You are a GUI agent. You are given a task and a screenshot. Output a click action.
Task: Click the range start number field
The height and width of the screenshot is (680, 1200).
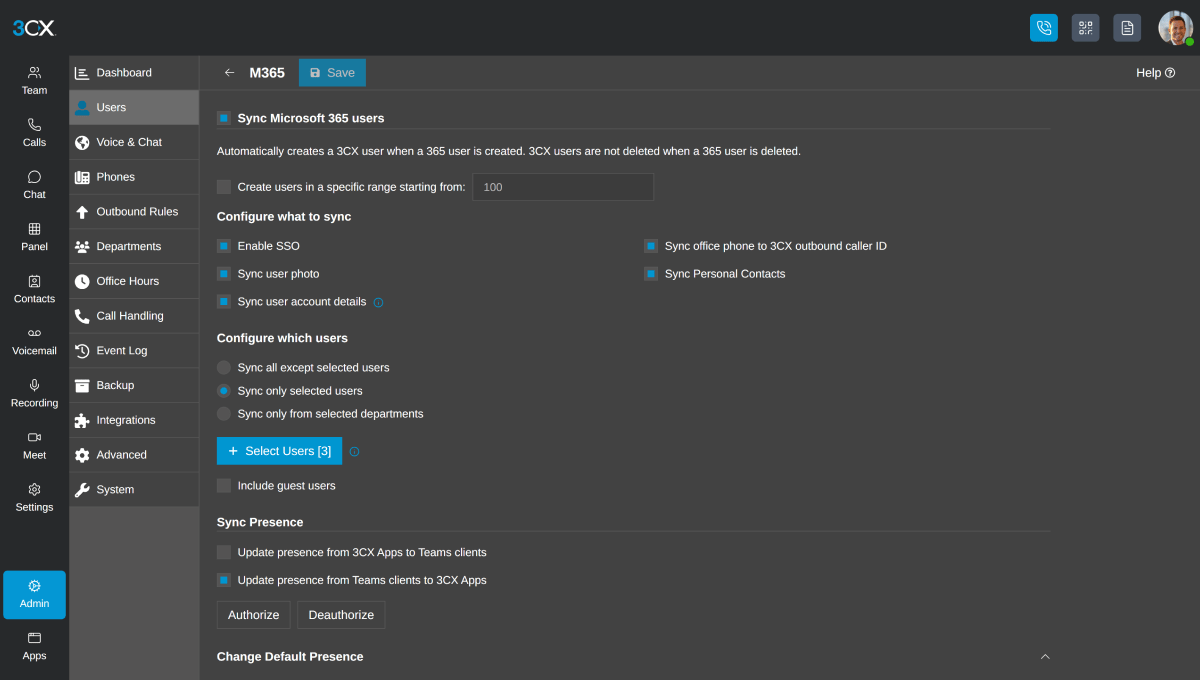(x=563, y=187)
